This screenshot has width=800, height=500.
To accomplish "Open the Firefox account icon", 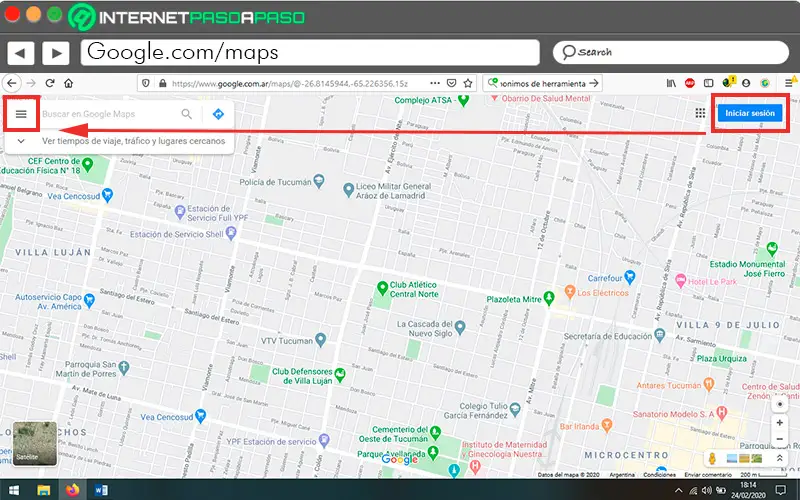I will coord(746,83).
